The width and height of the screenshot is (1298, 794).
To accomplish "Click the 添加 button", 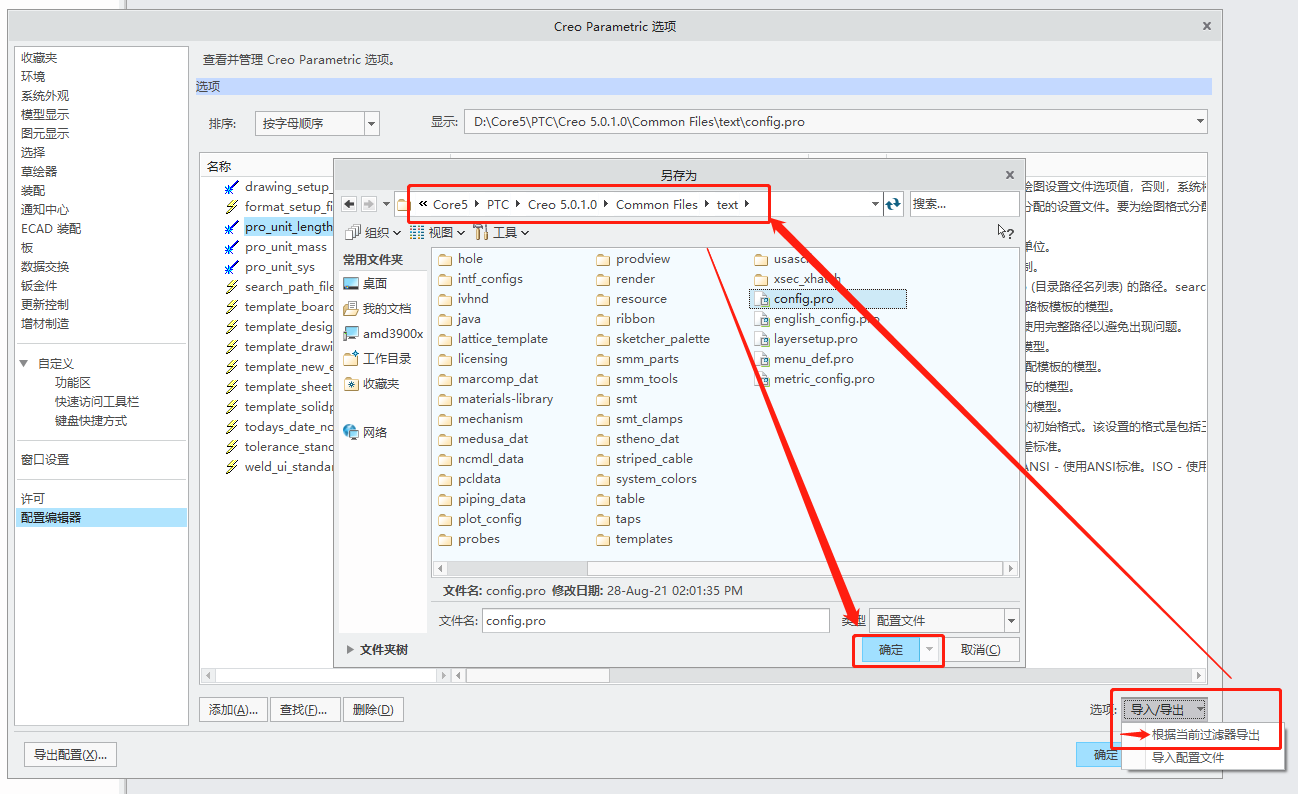I will coord(234,710).
